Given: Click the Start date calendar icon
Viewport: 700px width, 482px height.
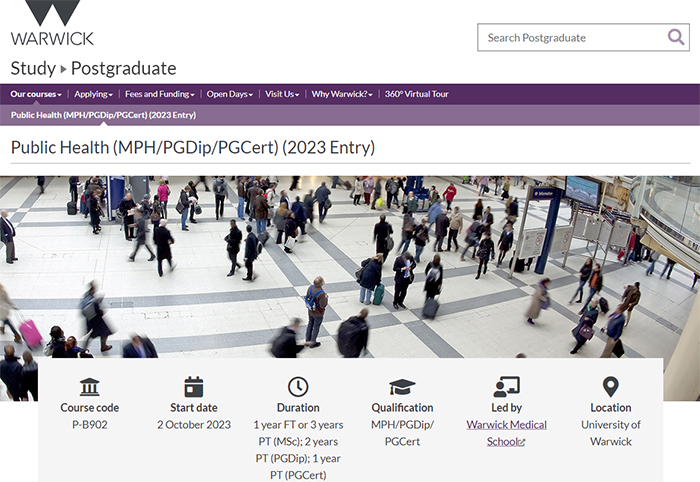Looking at the screenshot, I should (x=194, y=387).
